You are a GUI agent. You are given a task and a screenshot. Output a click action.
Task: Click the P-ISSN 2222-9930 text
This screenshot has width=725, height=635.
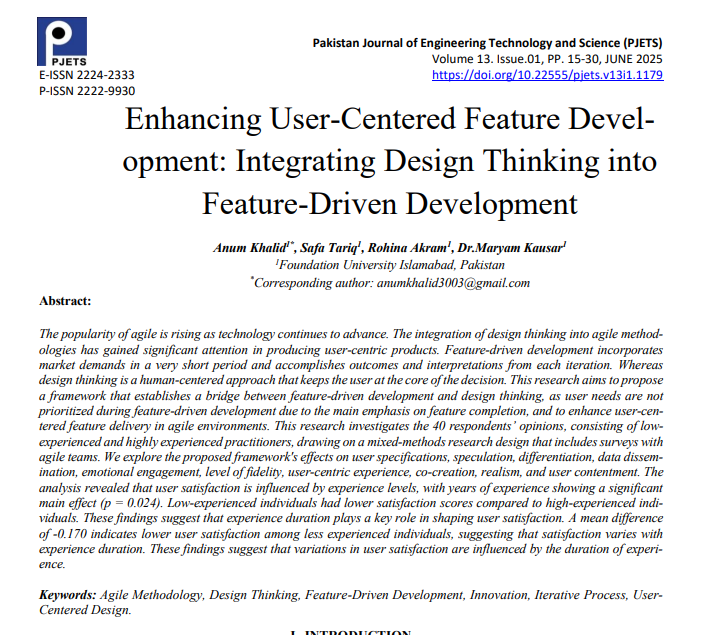point(86,91)
